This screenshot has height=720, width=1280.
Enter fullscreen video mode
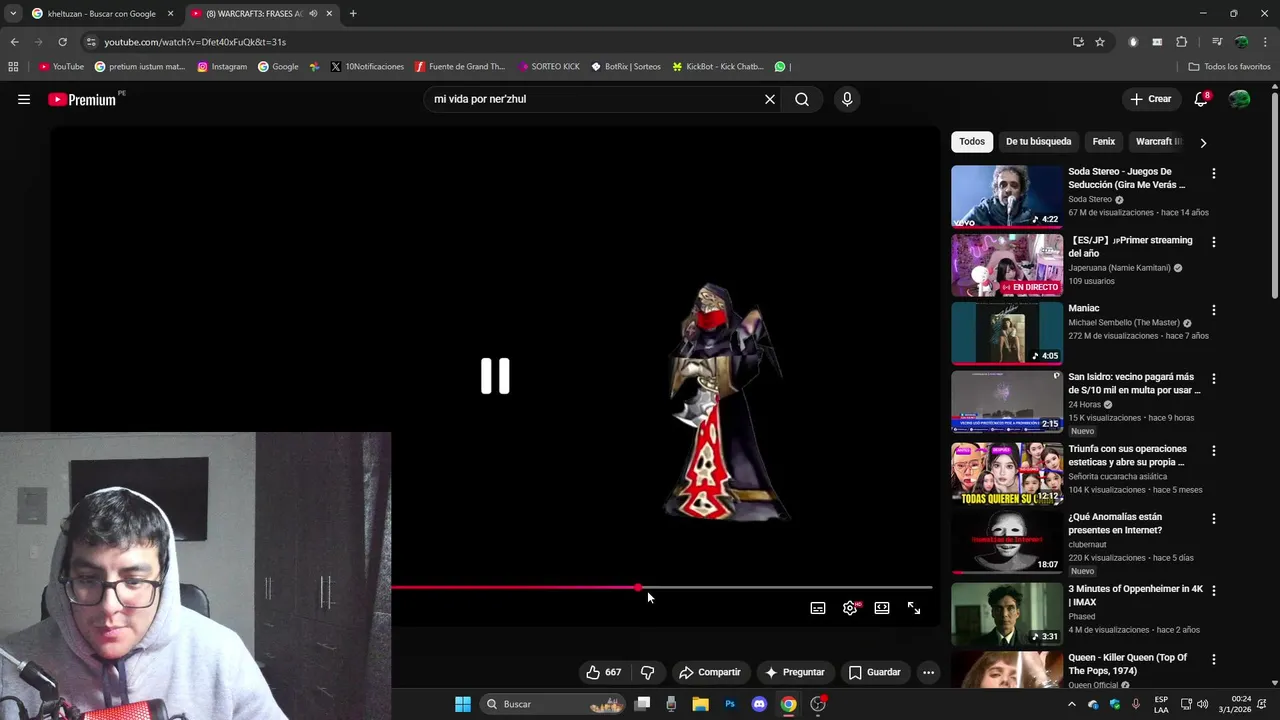[x=914, y=608]
